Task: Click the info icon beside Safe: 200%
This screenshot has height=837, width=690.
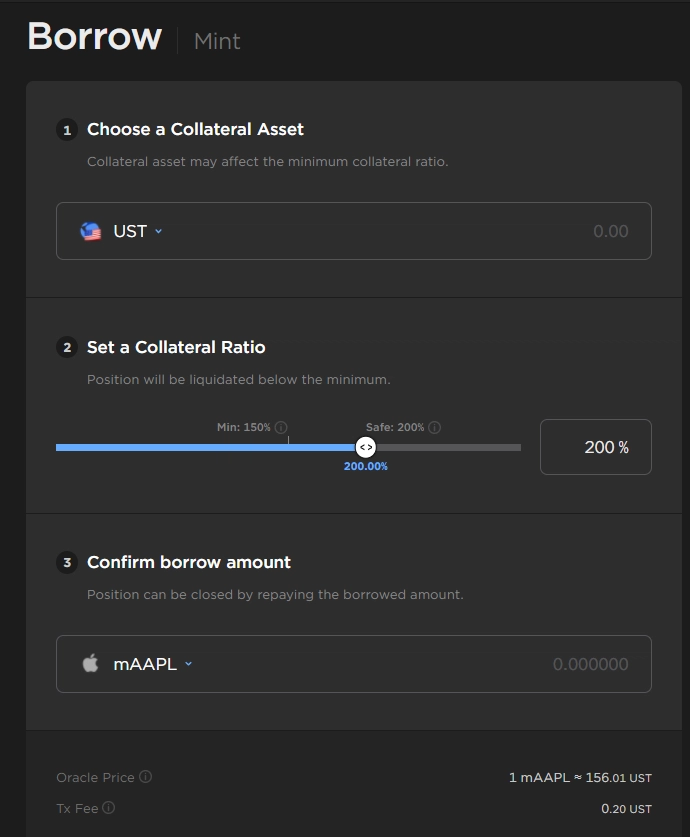Action: 434,427
